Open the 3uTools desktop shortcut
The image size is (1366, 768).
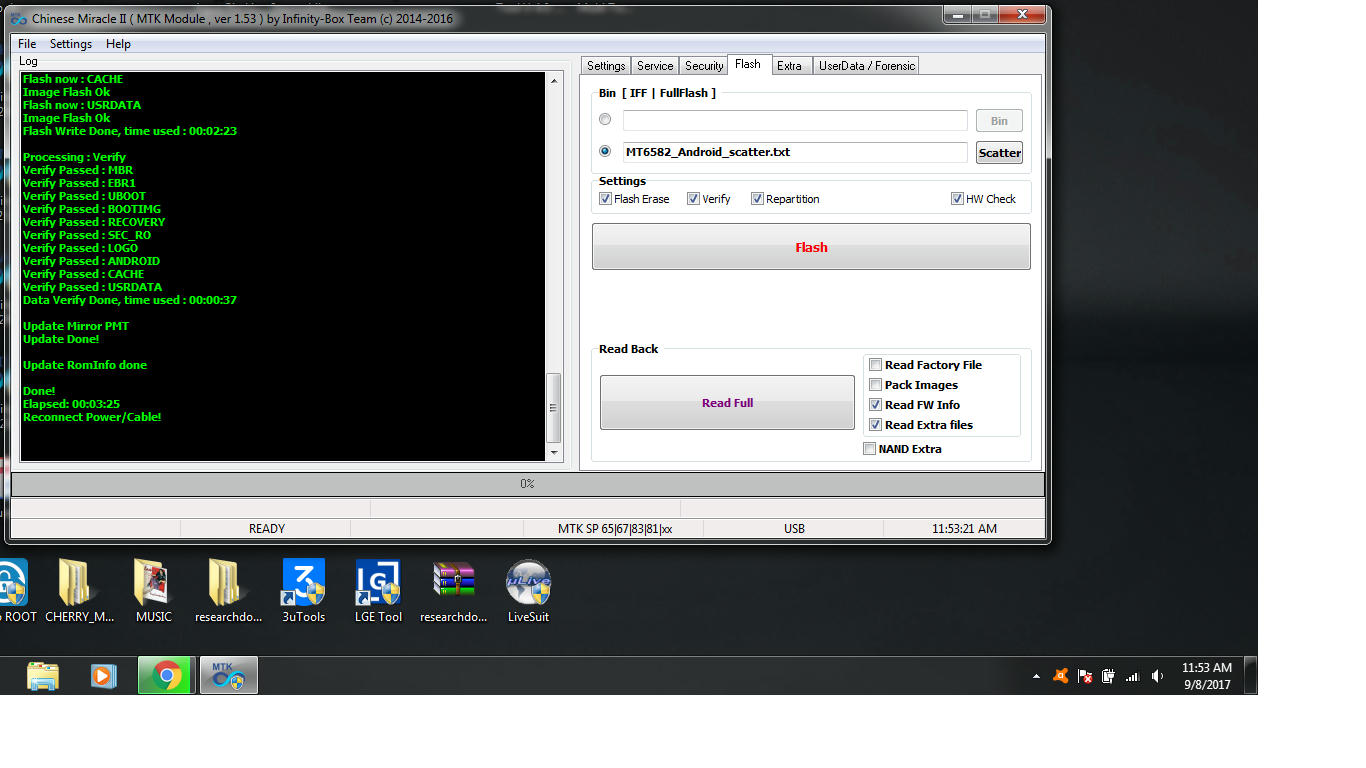pos(303,591)
